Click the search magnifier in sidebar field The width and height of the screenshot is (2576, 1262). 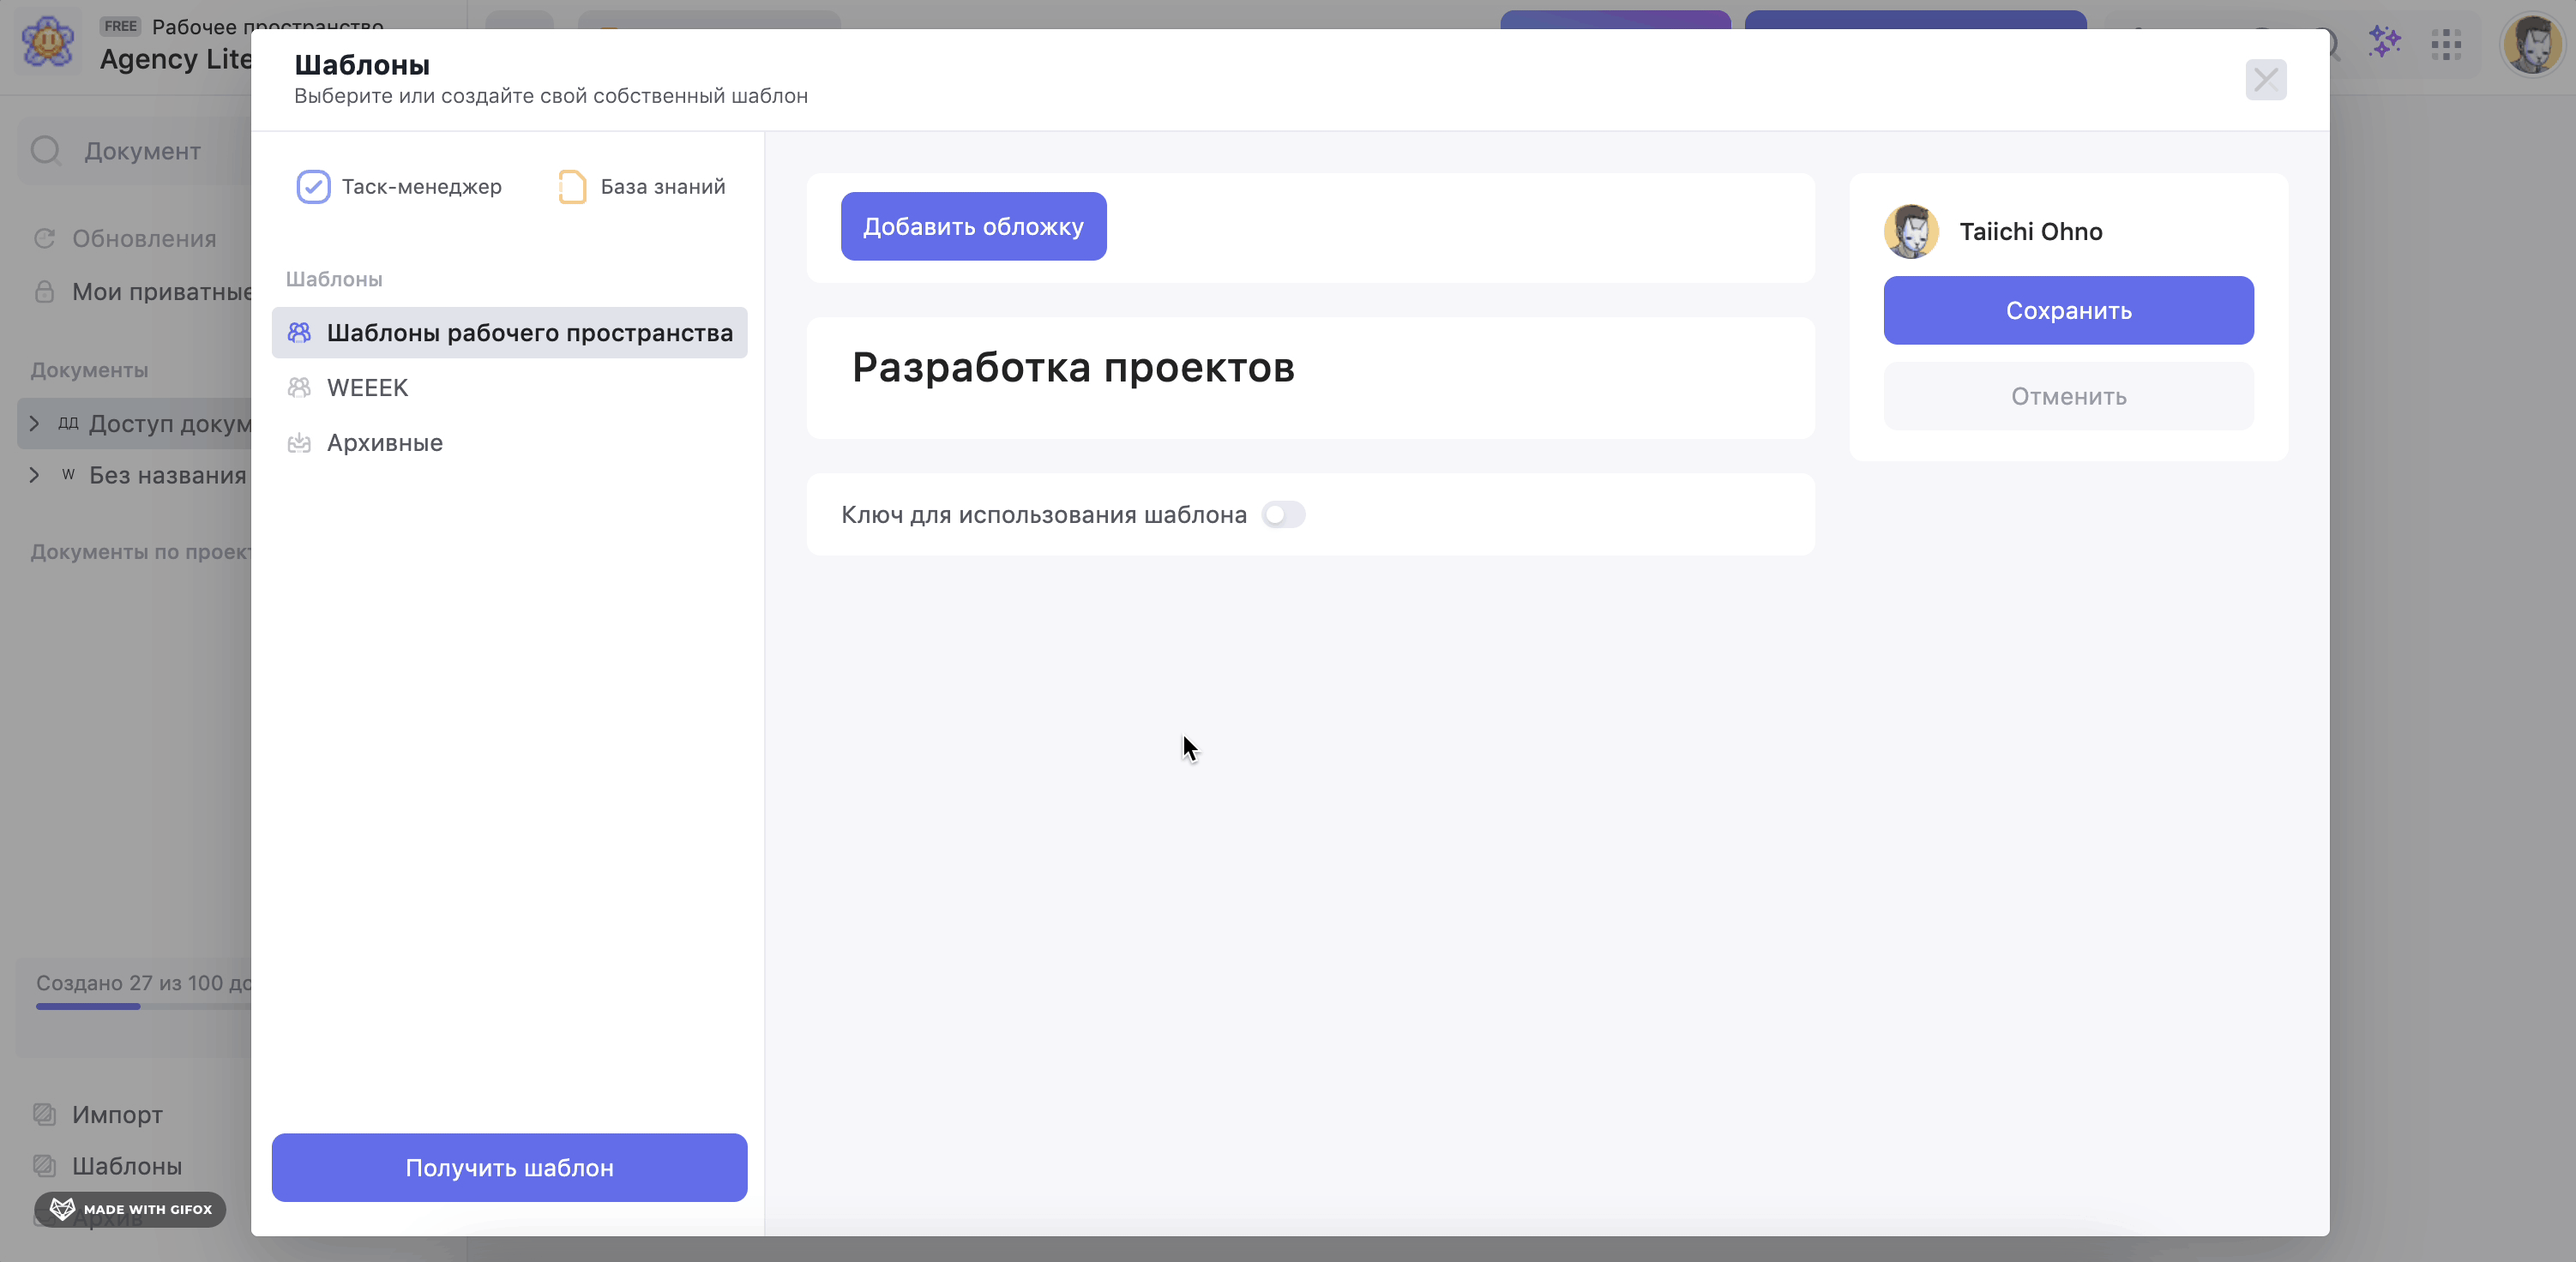click(x=46, y=151)
